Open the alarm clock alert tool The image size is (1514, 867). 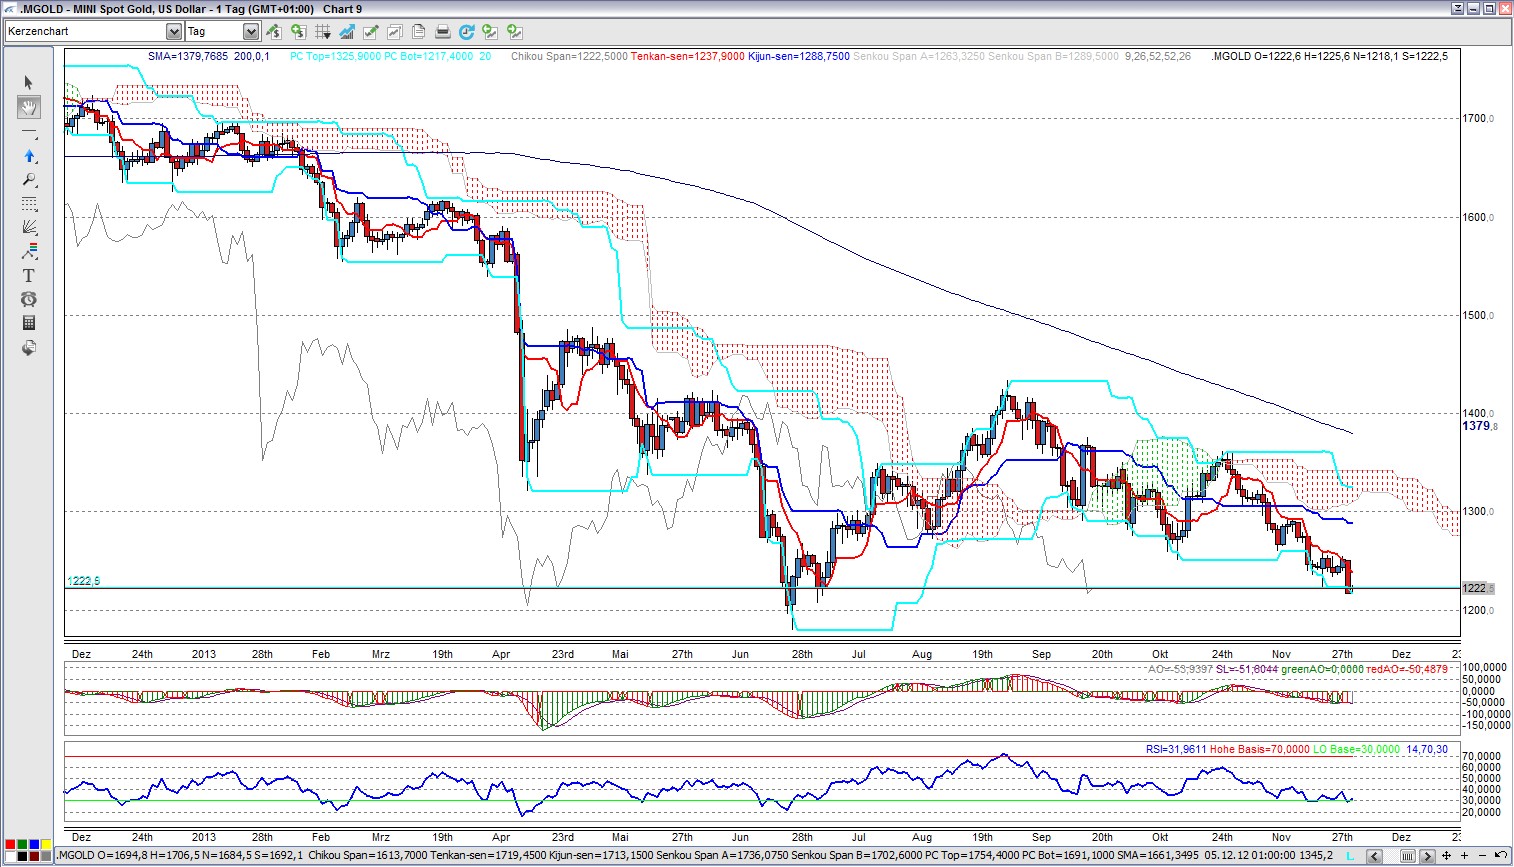[x=28, y=299]
